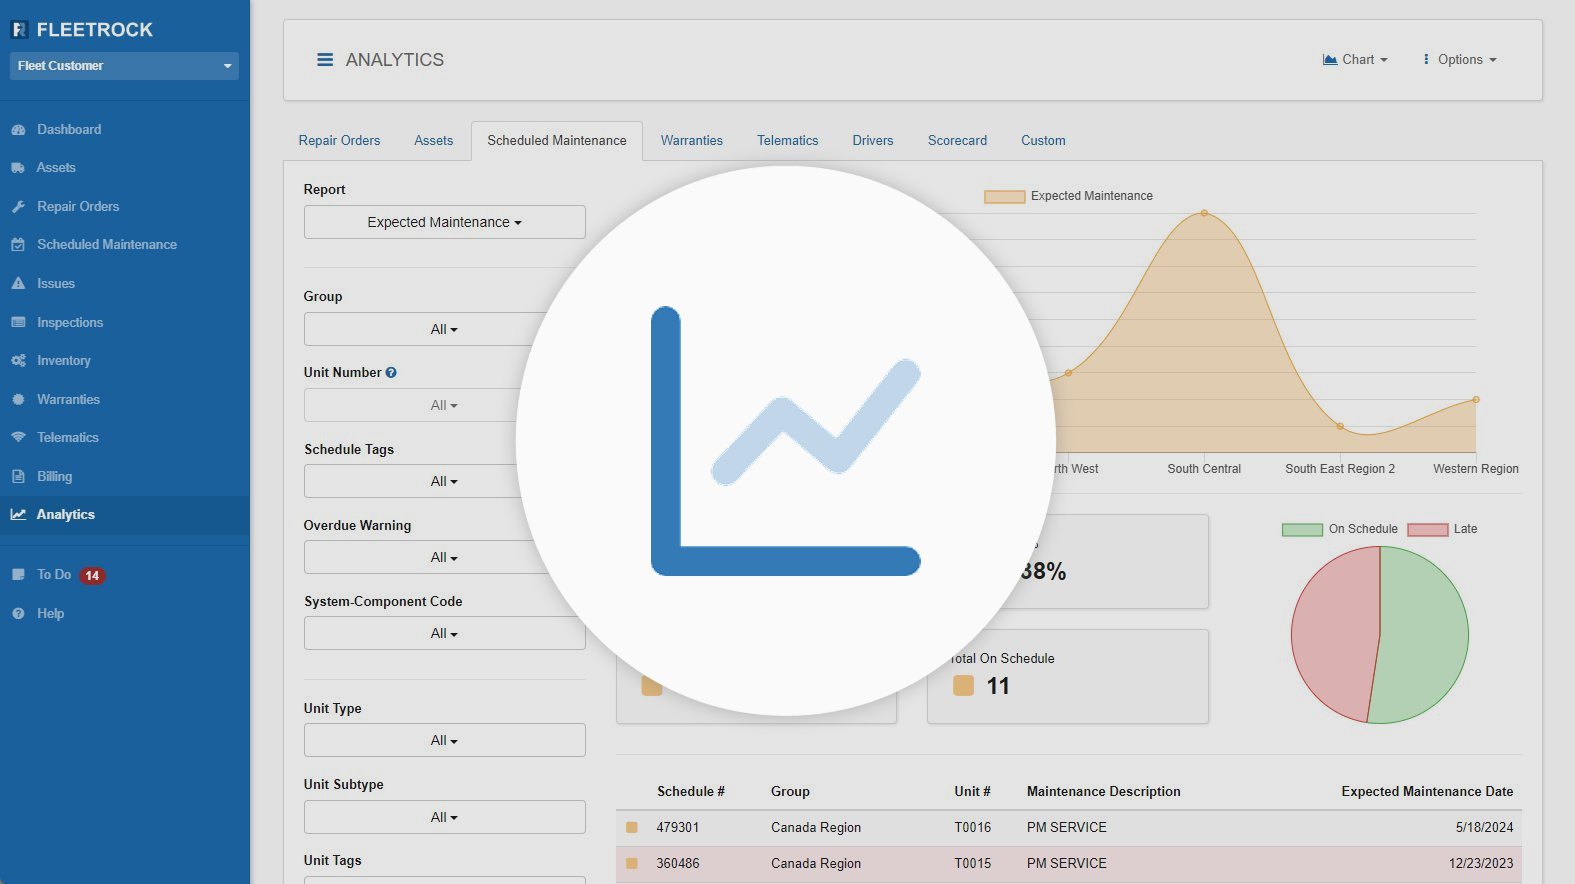Screen dimensions: 1575x884
Task: Click the Unit Number help question icon
Action: click(x=391, y=373)
